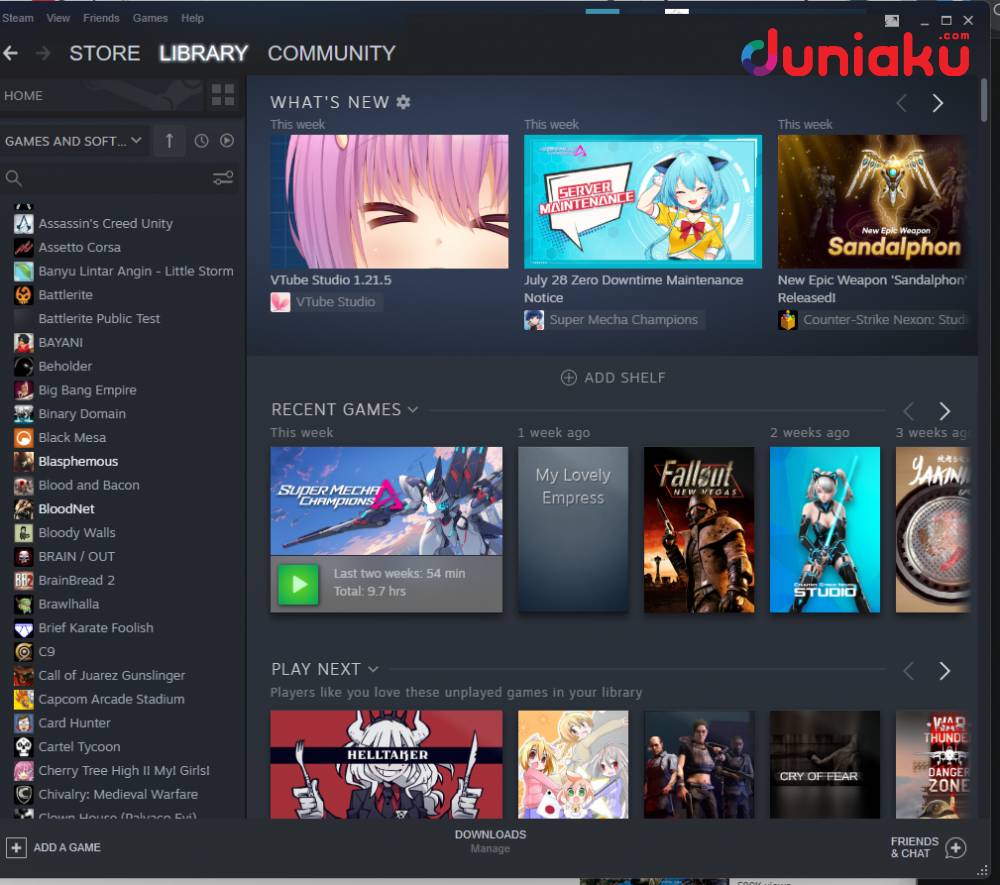This screenshot has height=885, width=1000.
Task: Open the Fallout New Vegas cover
Action: 699,530
